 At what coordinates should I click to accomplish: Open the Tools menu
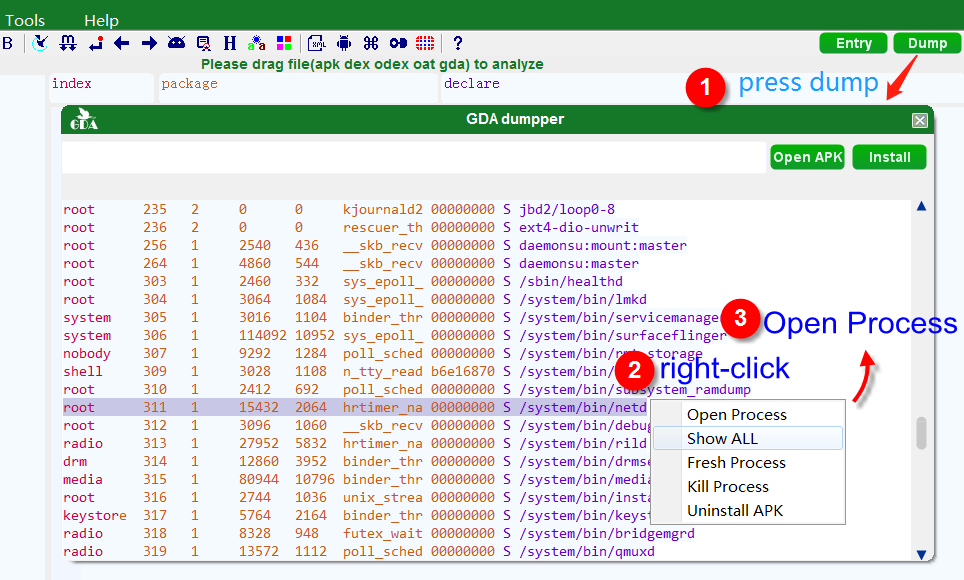(25, 20)
